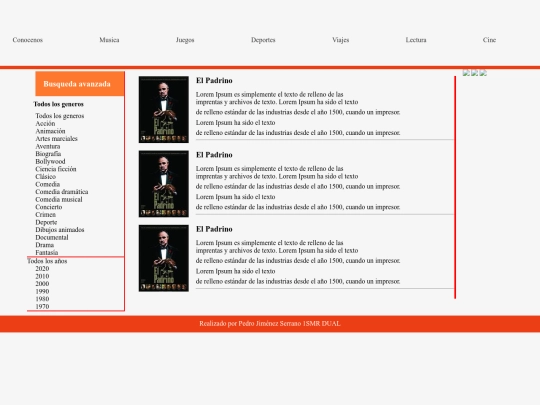The height and width of the screenshot is (405, 540).
Task: Pick year 1970 from the list
Action: click(x=42, y=307)
